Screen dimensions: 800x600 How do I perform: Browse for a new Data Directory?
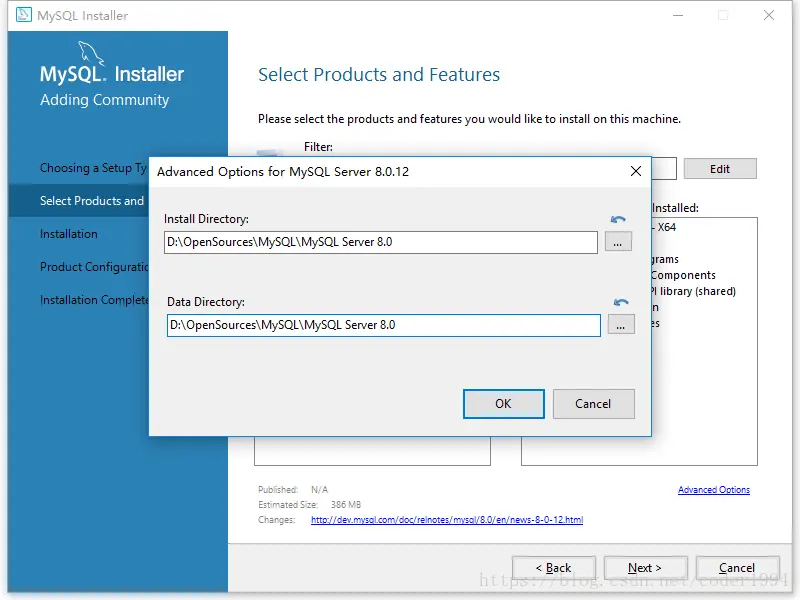[x=620, y=324]
